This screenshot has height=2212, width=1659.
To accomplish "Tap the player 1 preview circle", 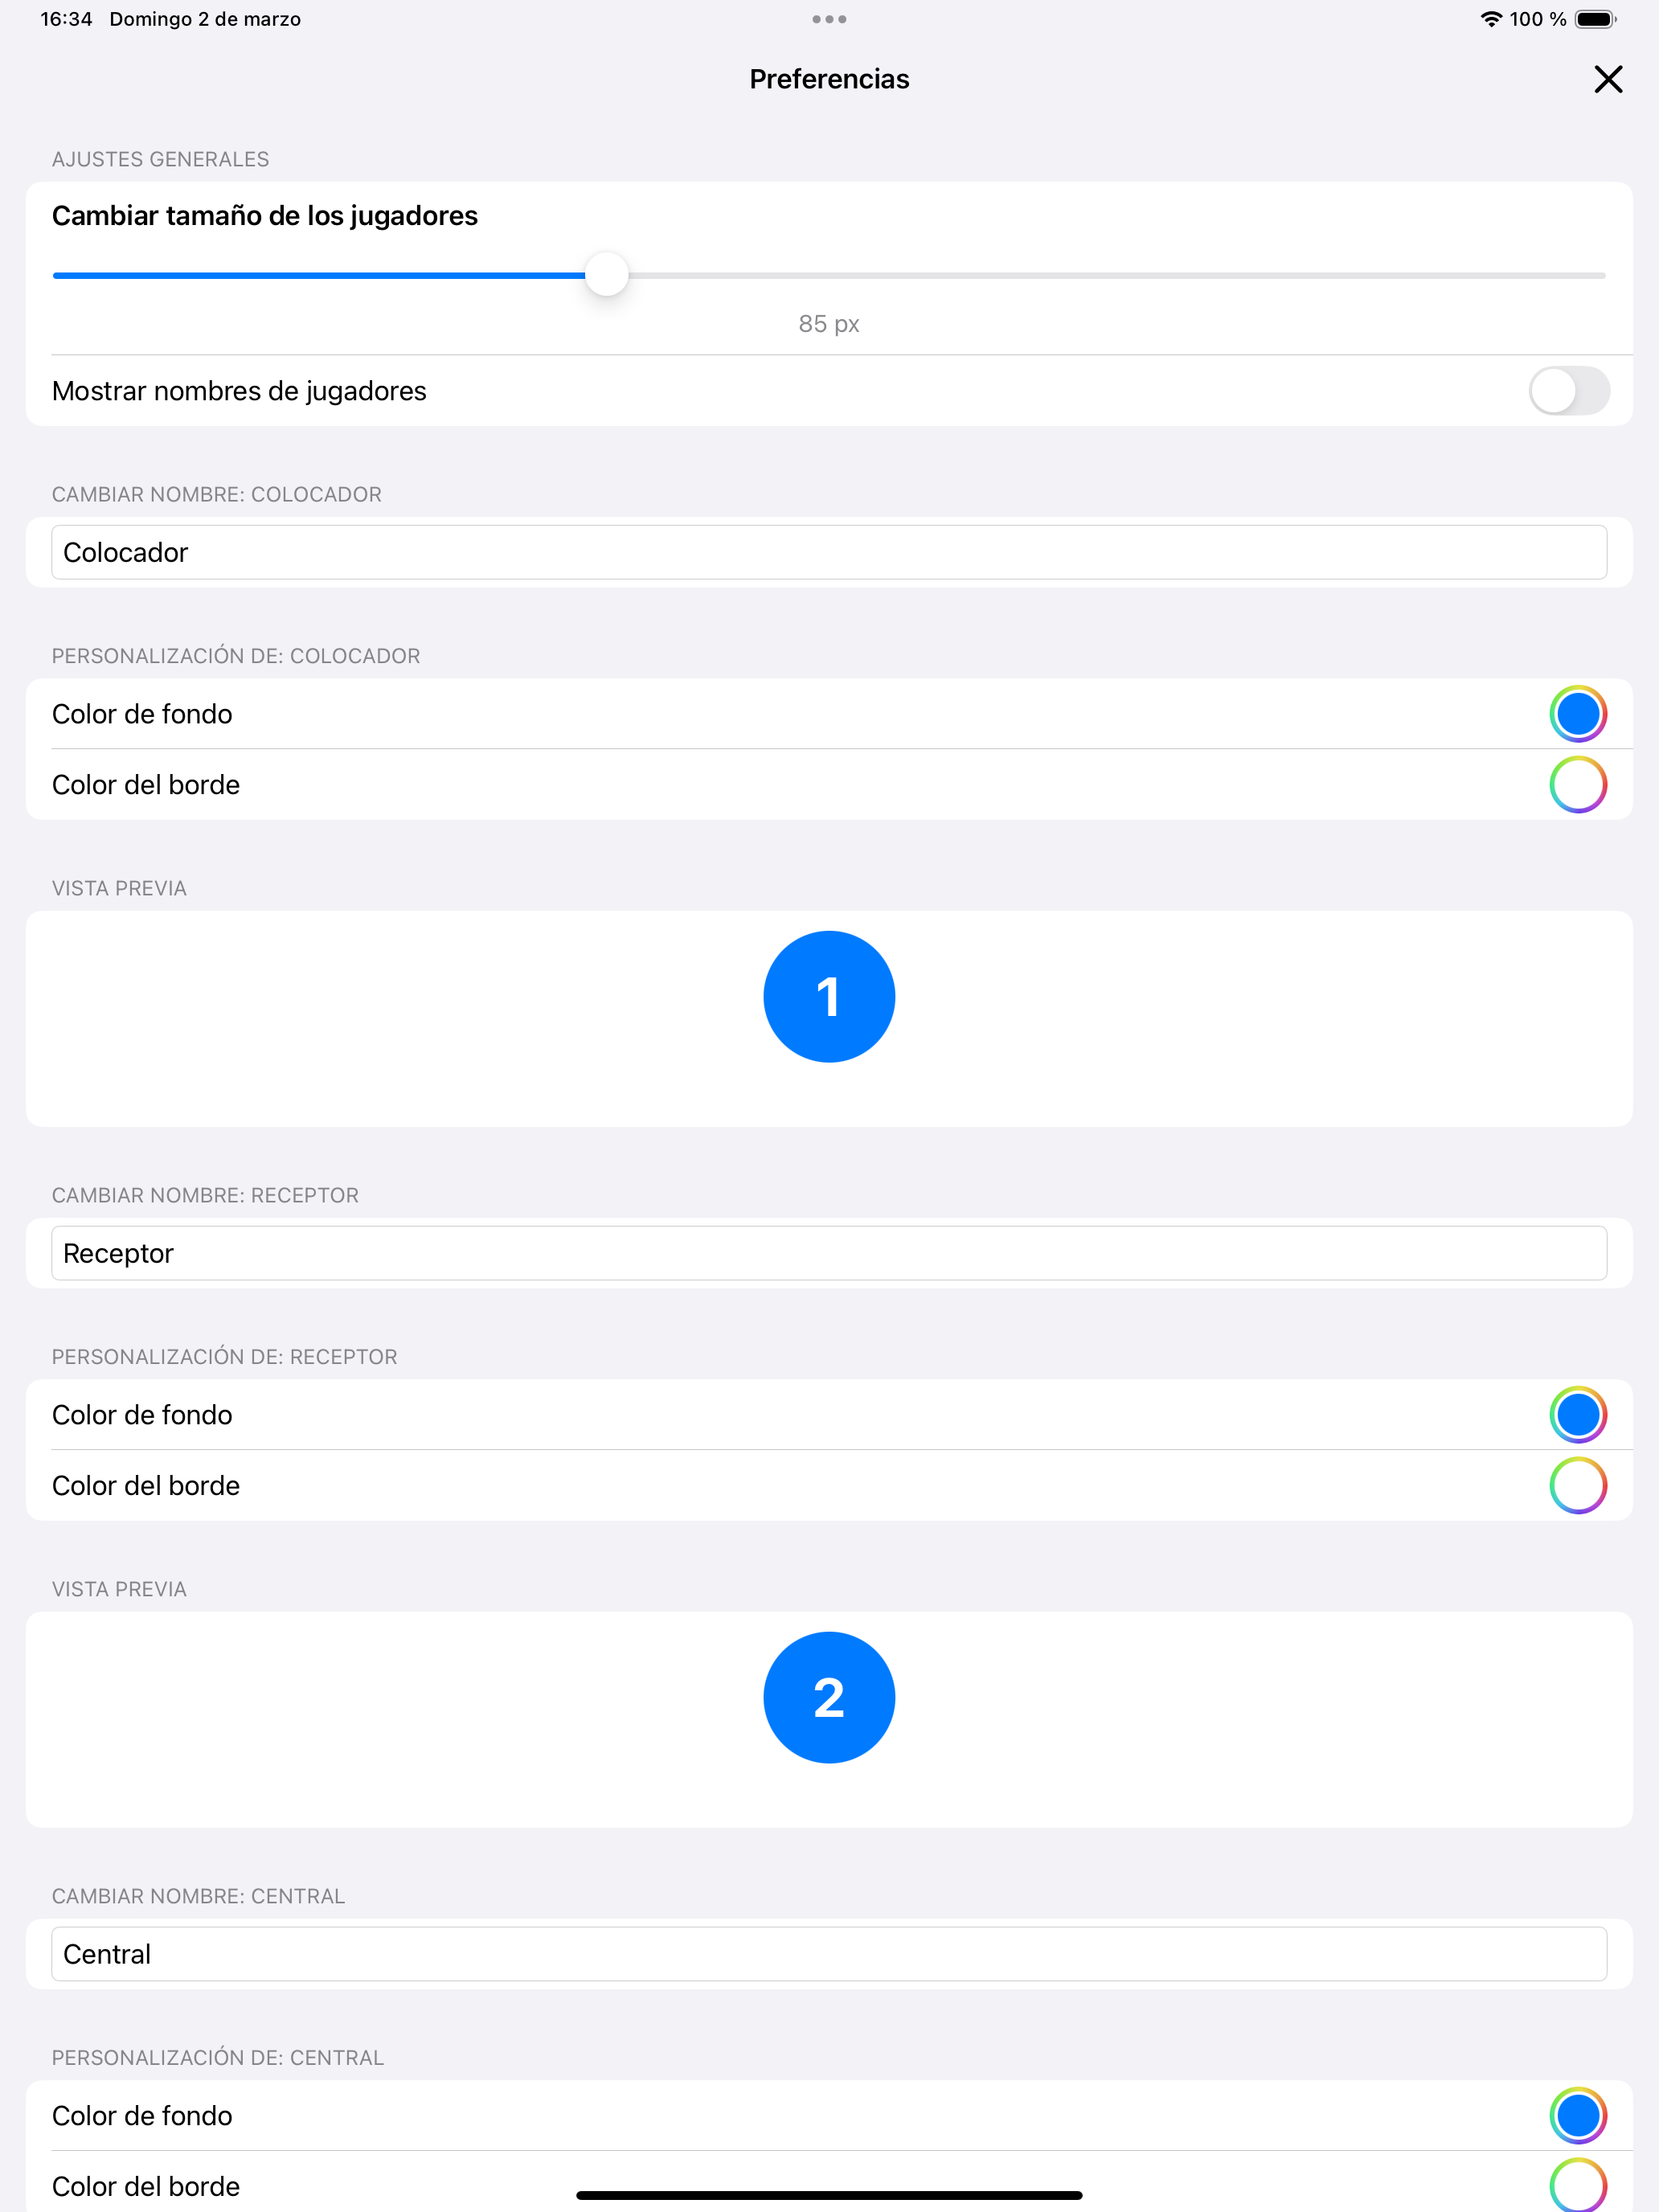I will tap(829, 997).
